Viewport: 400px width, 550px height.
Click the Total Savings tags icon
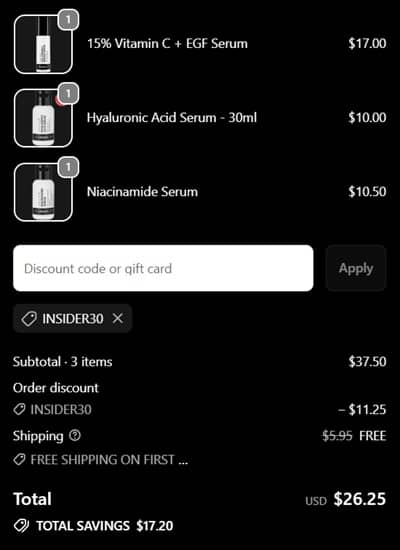tap(22, 526)
